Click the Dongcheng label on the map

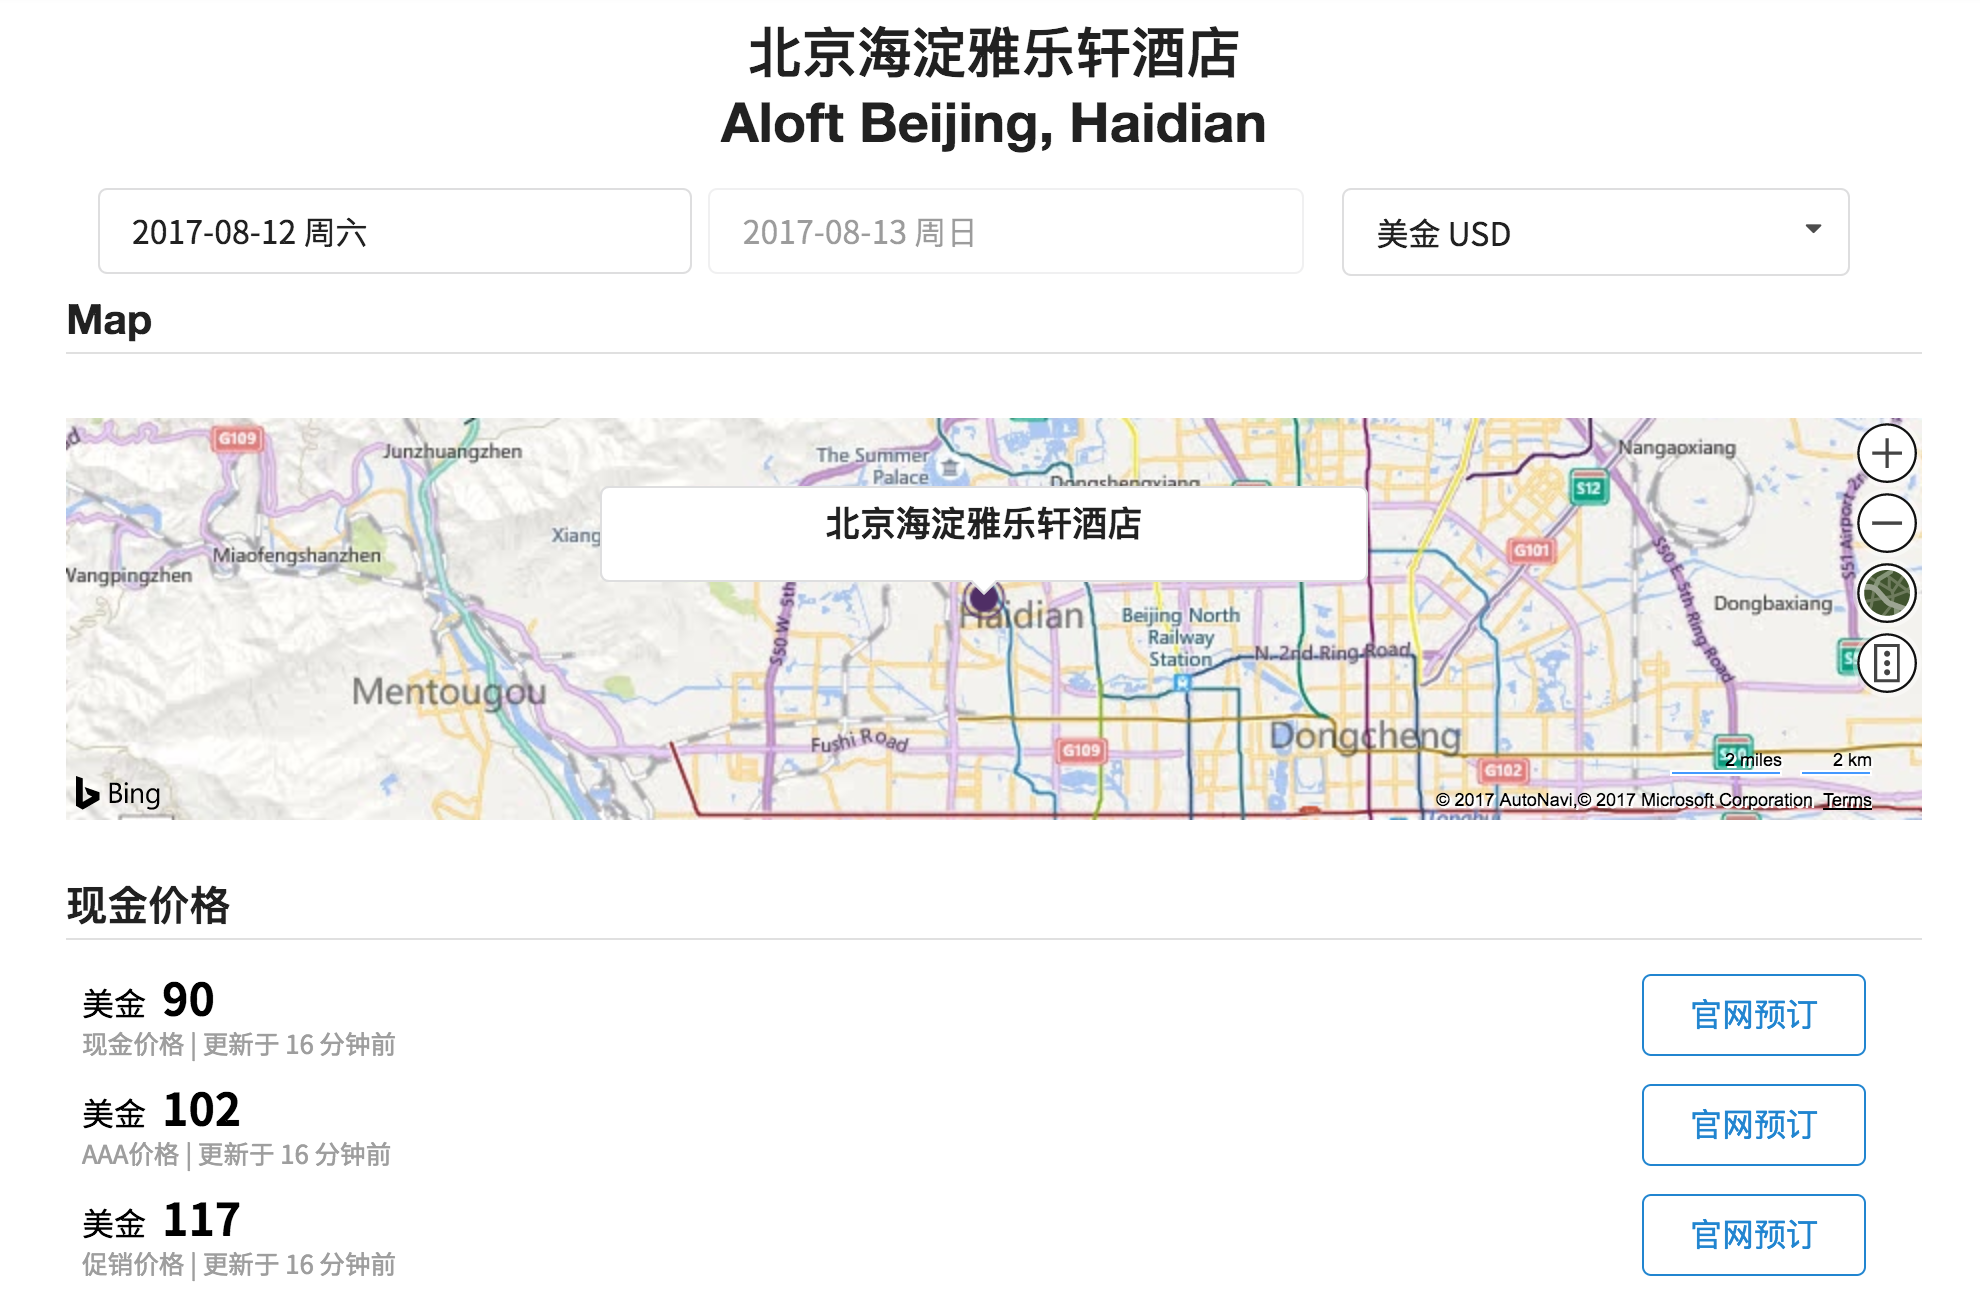click(x=1365, y=736)
